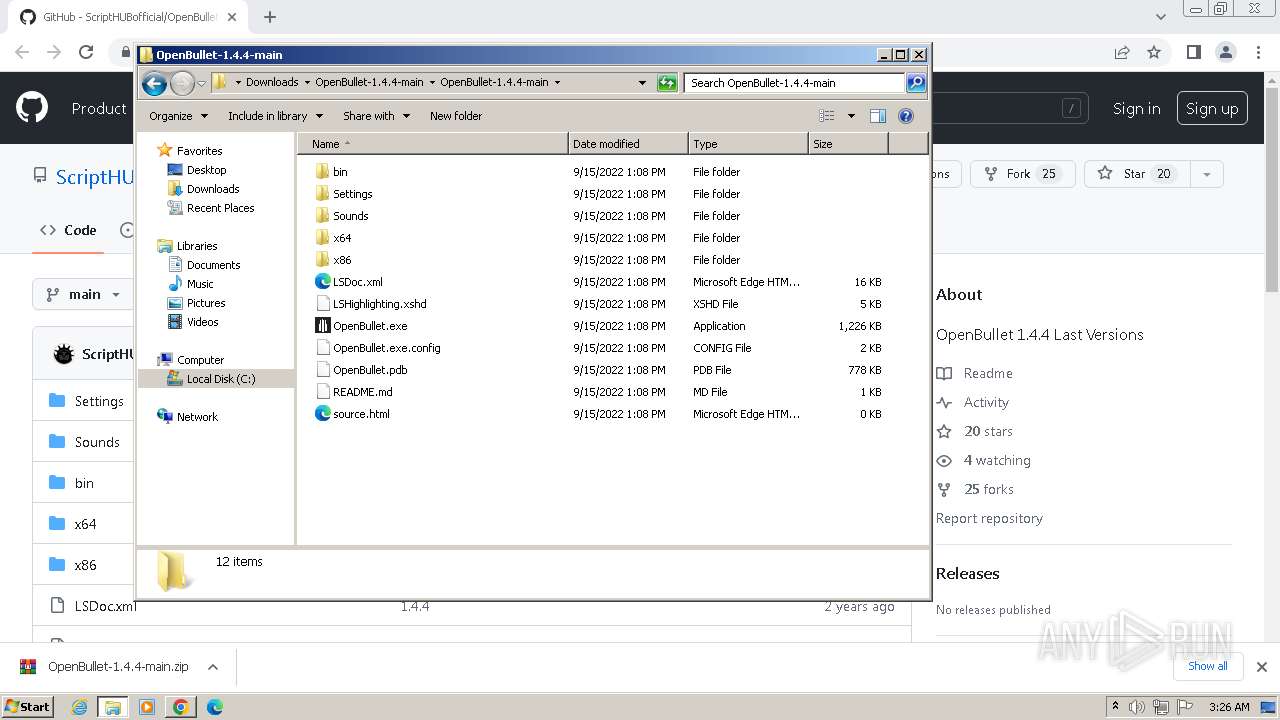This screenshot has height=720, width=1280.
Task: Click the Chrome reload page icon
Action: click(86, 52)
